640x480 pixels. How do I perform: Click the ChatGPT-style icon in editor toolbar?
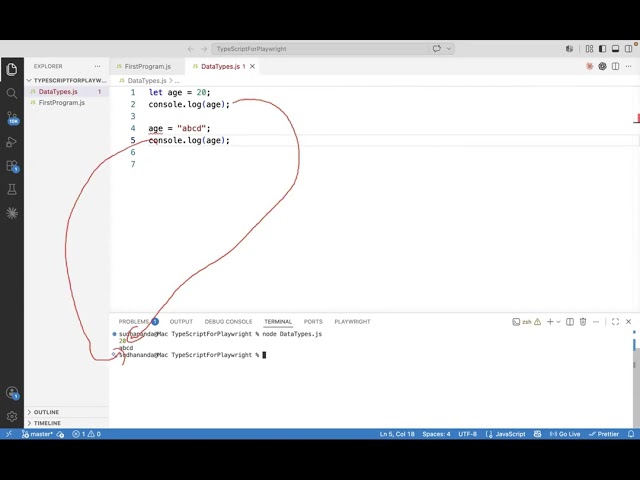[602, 66]
